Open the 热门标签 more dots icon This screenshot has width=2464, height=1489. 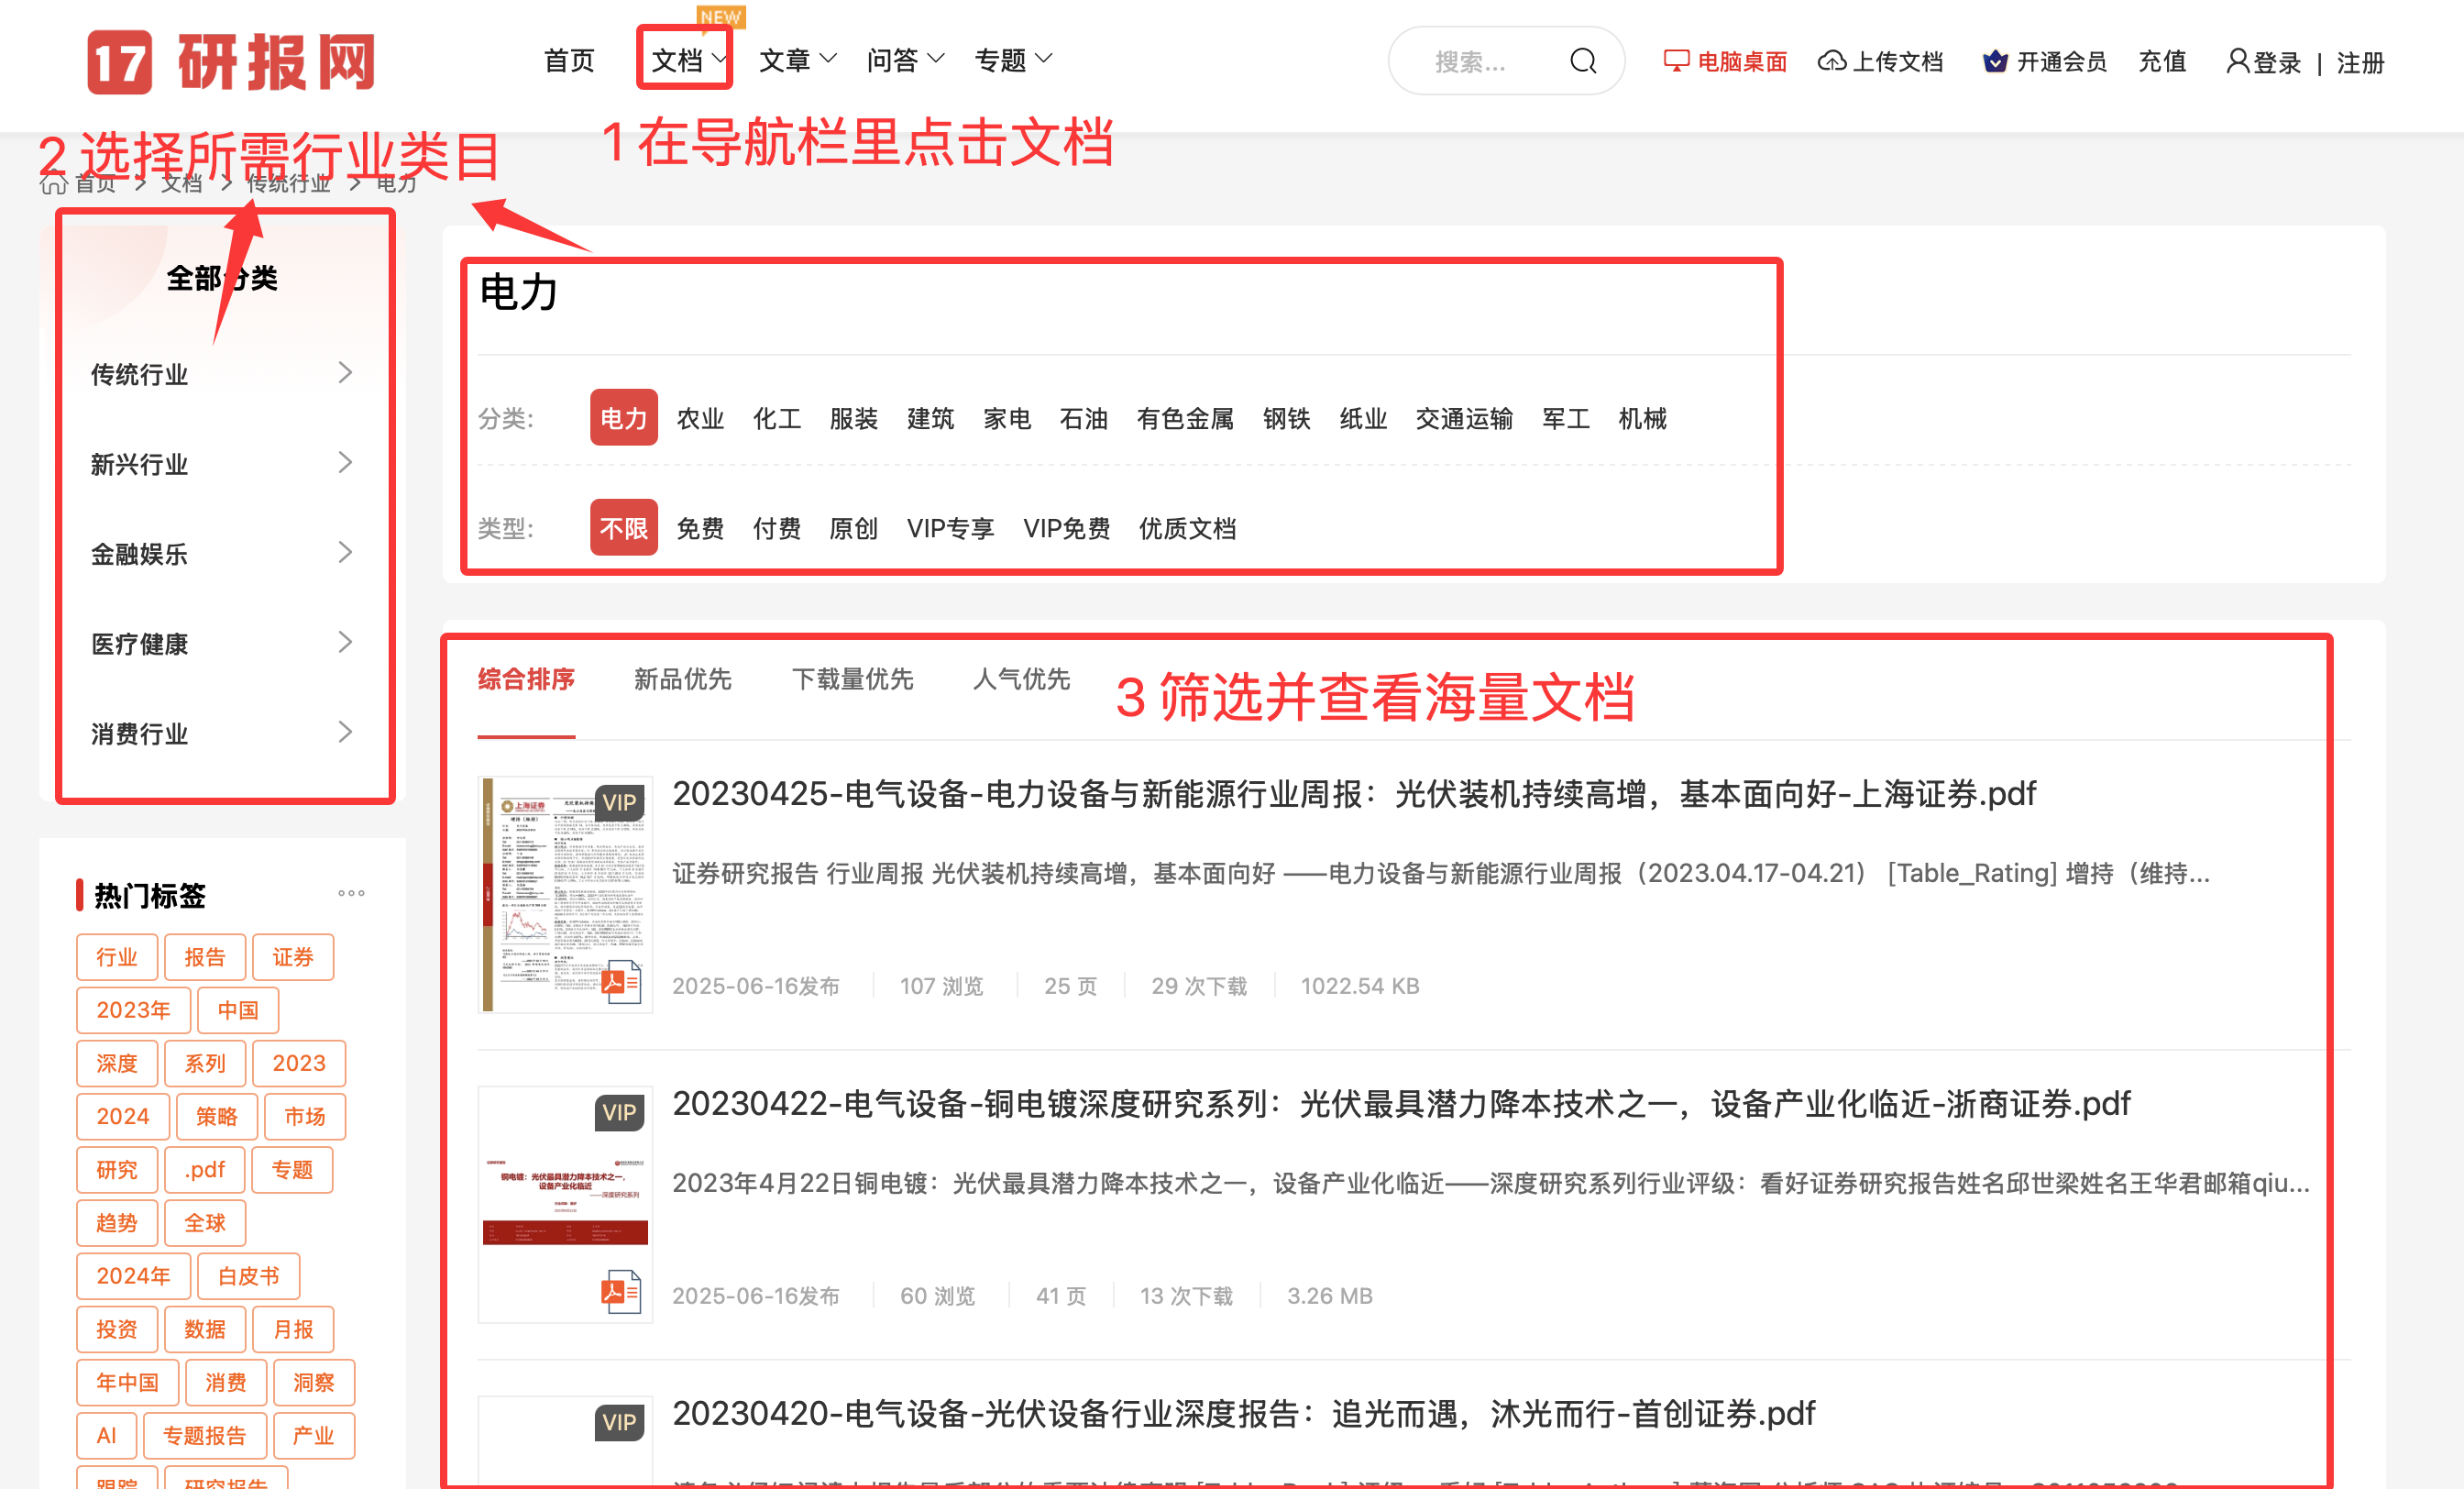click(x=351, y=893)
